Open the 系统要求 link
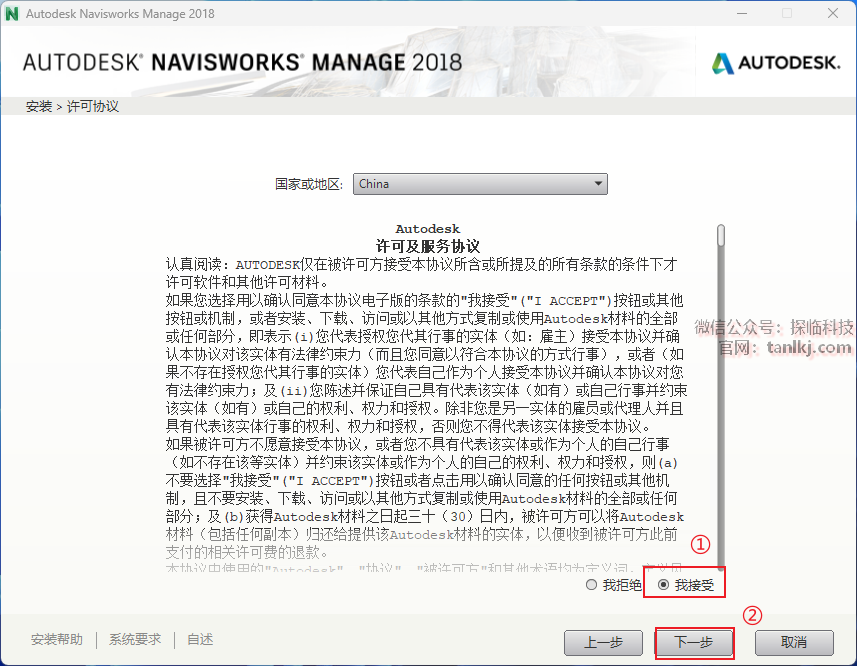This screenshot has height=666, width=857. point(135,639)
